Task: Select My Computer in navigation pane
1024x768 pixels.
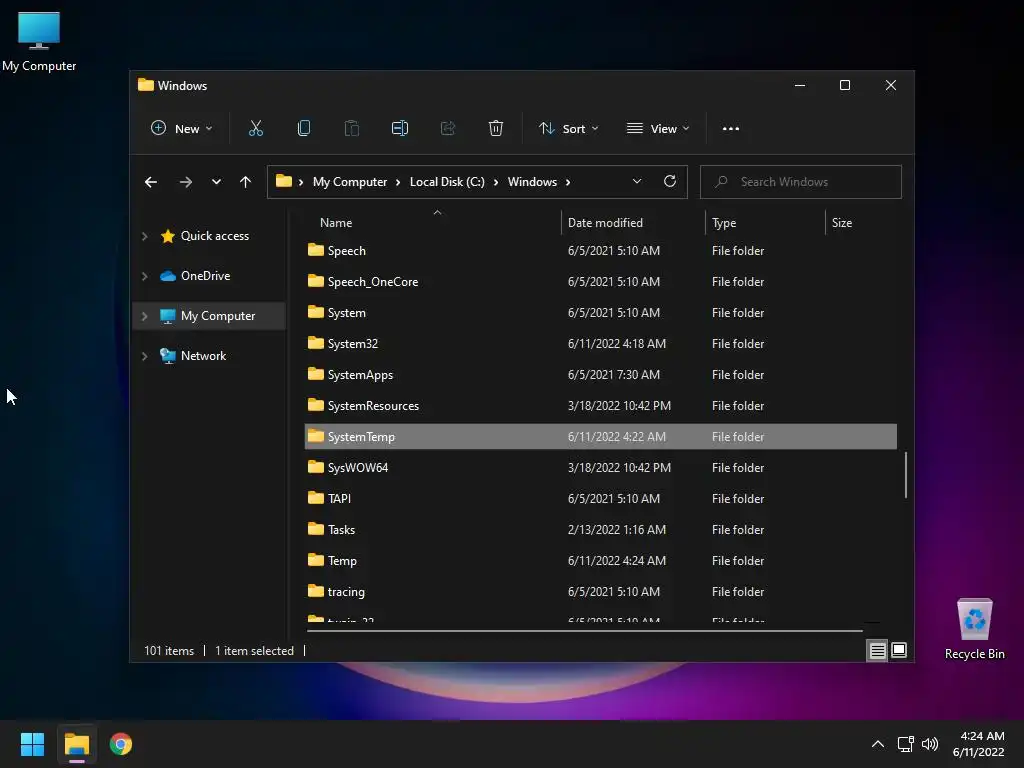Action: (217, 316)
